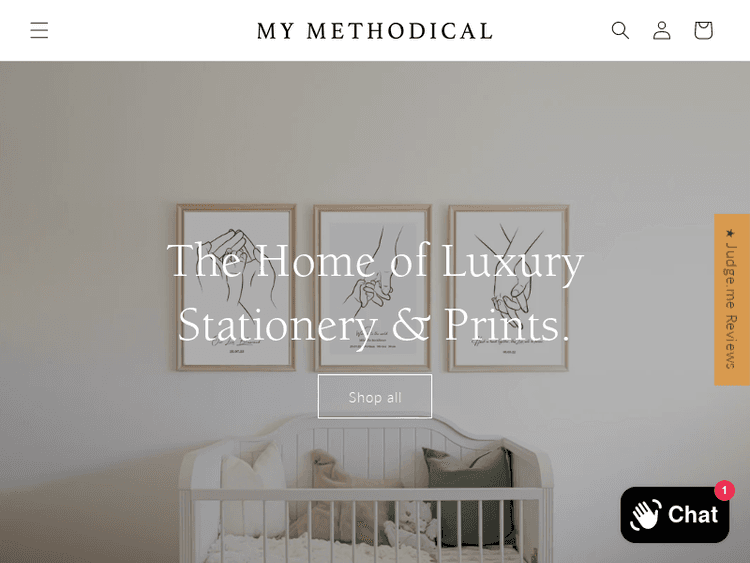Screen dimensions: 750x563
Task: View the shopping cart icon
Action: coord(703,30)
